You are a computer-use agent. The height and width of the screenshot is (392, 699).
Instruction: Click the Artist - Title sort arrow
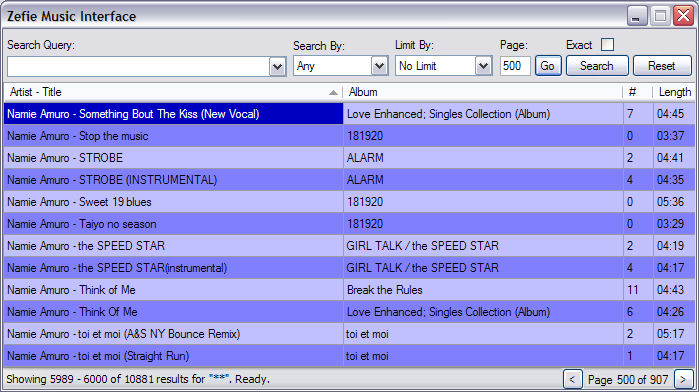point(333,93)
